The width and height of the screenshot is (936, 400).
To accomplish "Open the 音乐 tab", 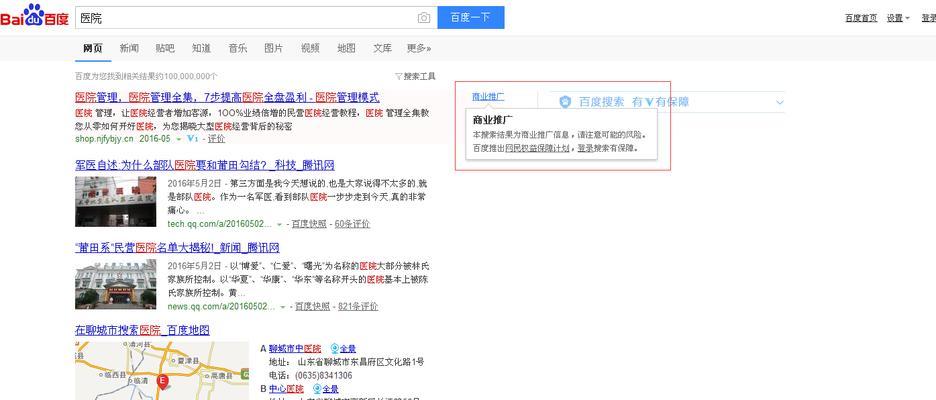I will [238, 48].
